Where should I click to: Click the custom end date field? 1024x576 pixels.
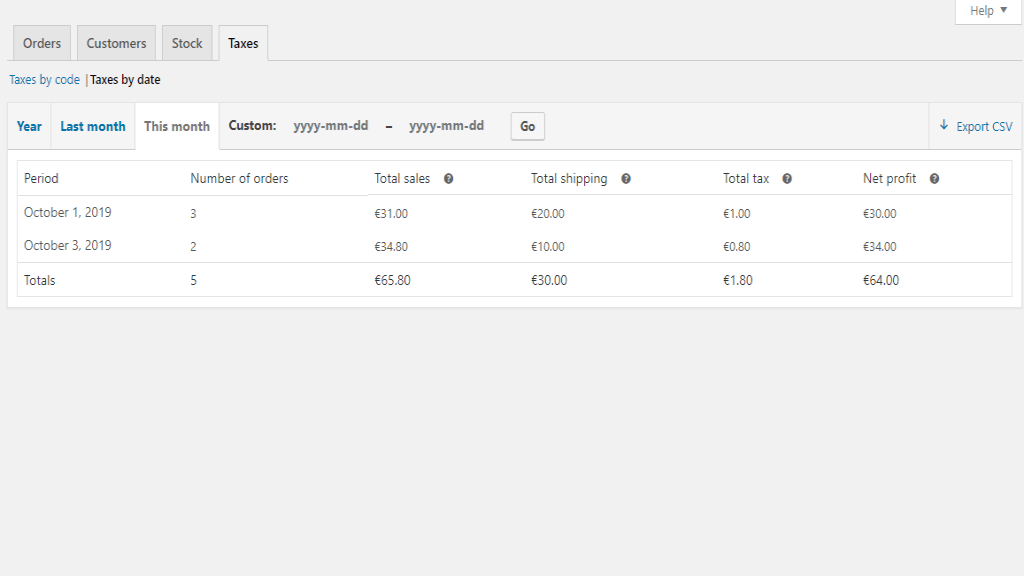coord(447,126)
